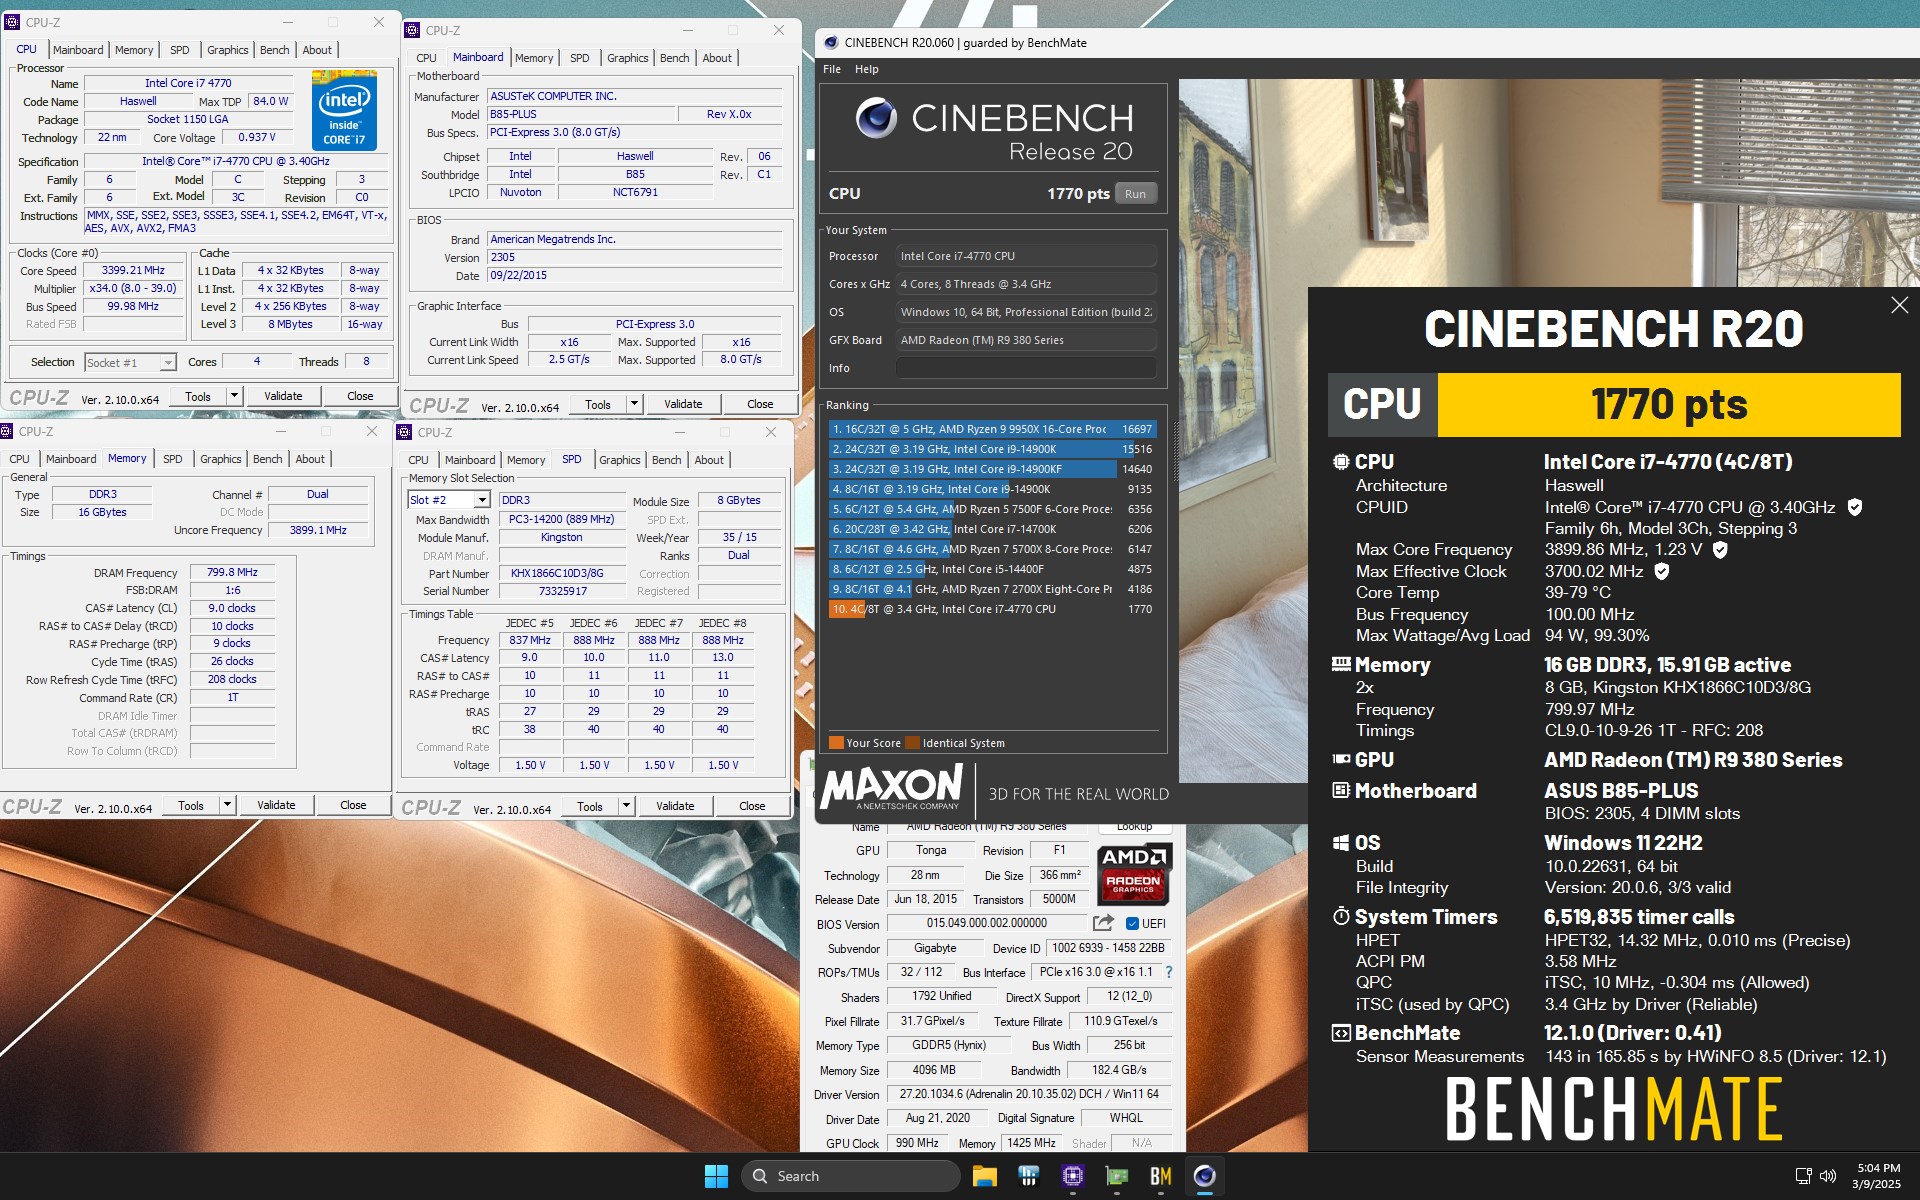Click Tools button in CPU-Z Memory window
The width and height of the screenshot is (1920, 1200).
190,805
